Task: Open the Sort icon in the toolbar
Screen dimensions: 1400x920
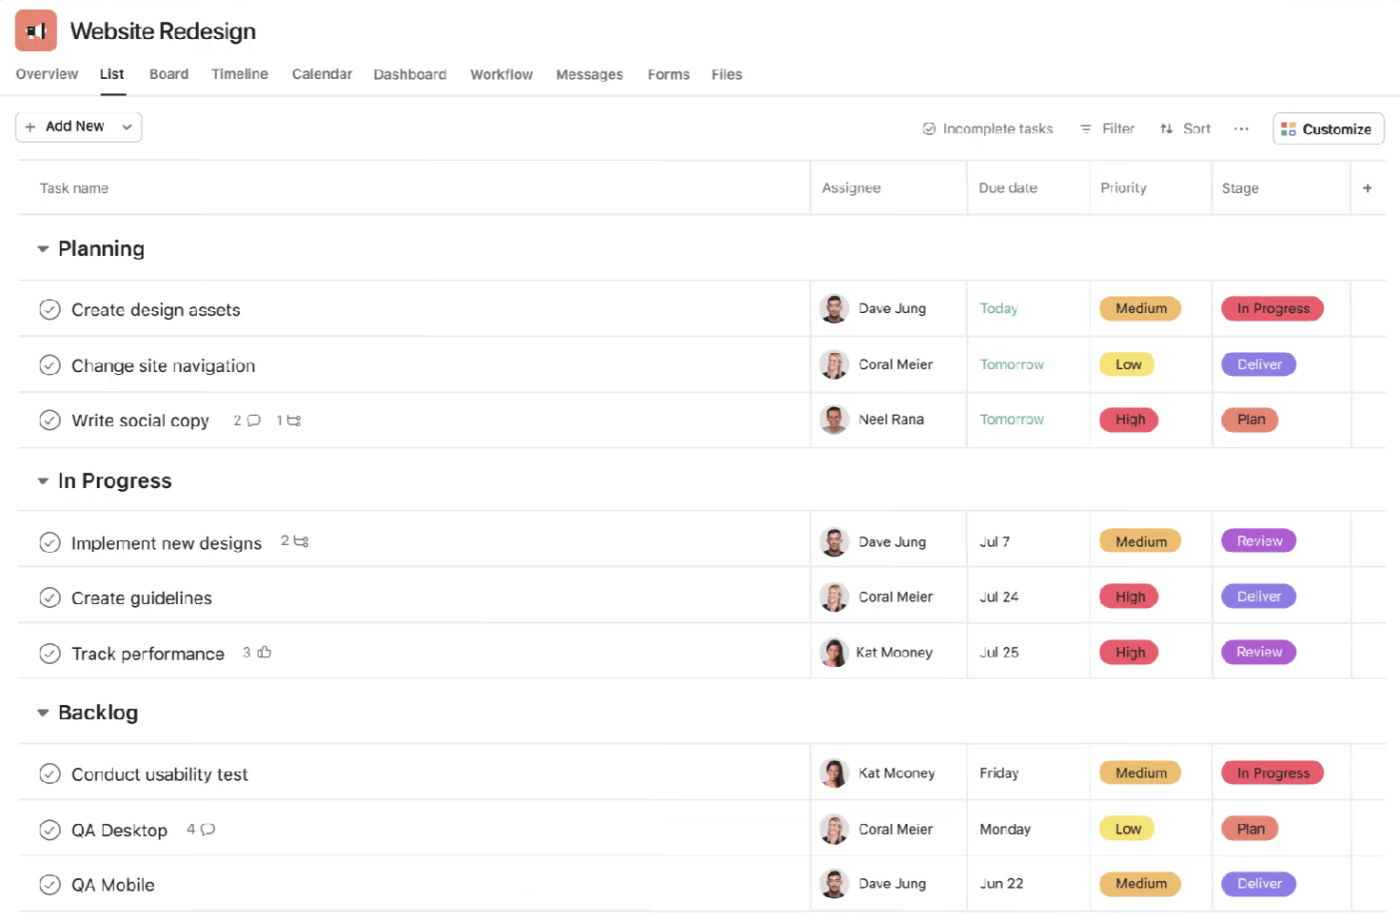Action: tap(1166, 128)
